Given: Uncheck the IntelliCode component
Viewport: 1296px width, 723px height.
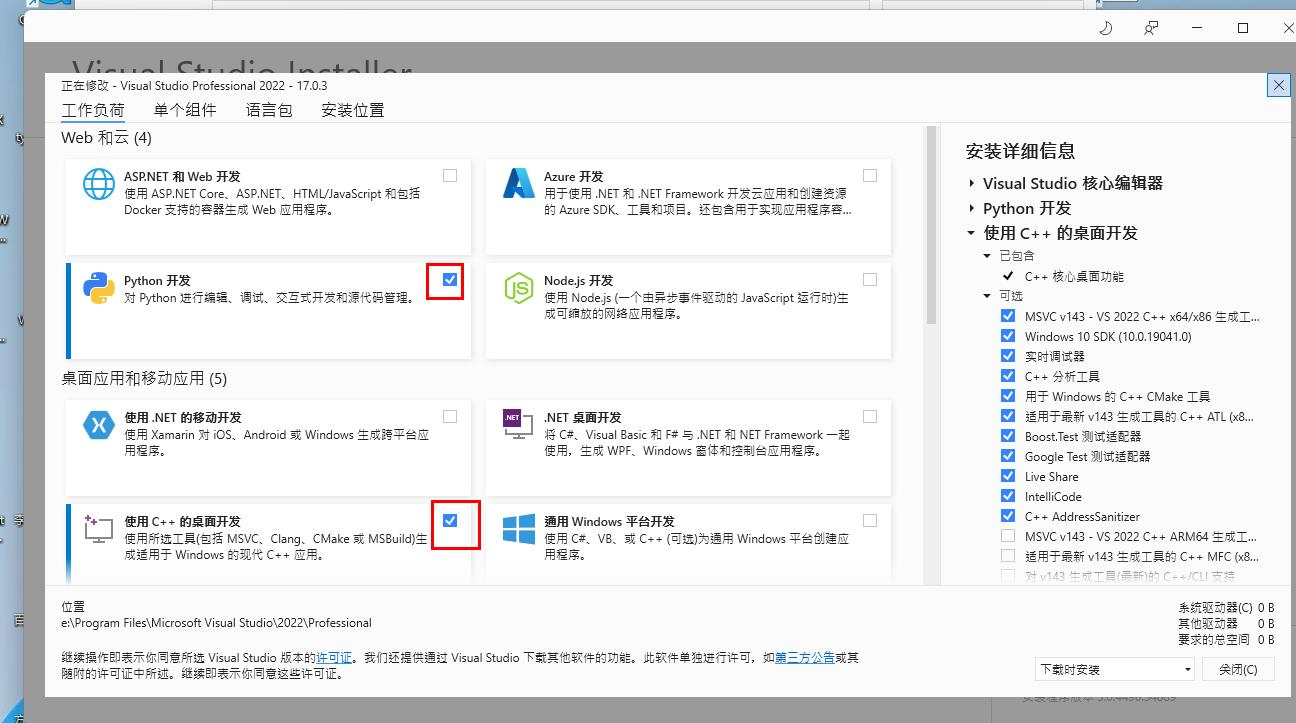Looking at the screenshot, I should [1008, 496].
